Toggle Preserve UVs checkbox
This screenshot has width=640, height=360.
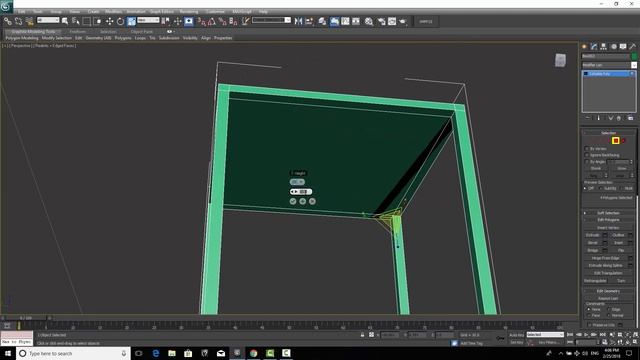point(590,325)
